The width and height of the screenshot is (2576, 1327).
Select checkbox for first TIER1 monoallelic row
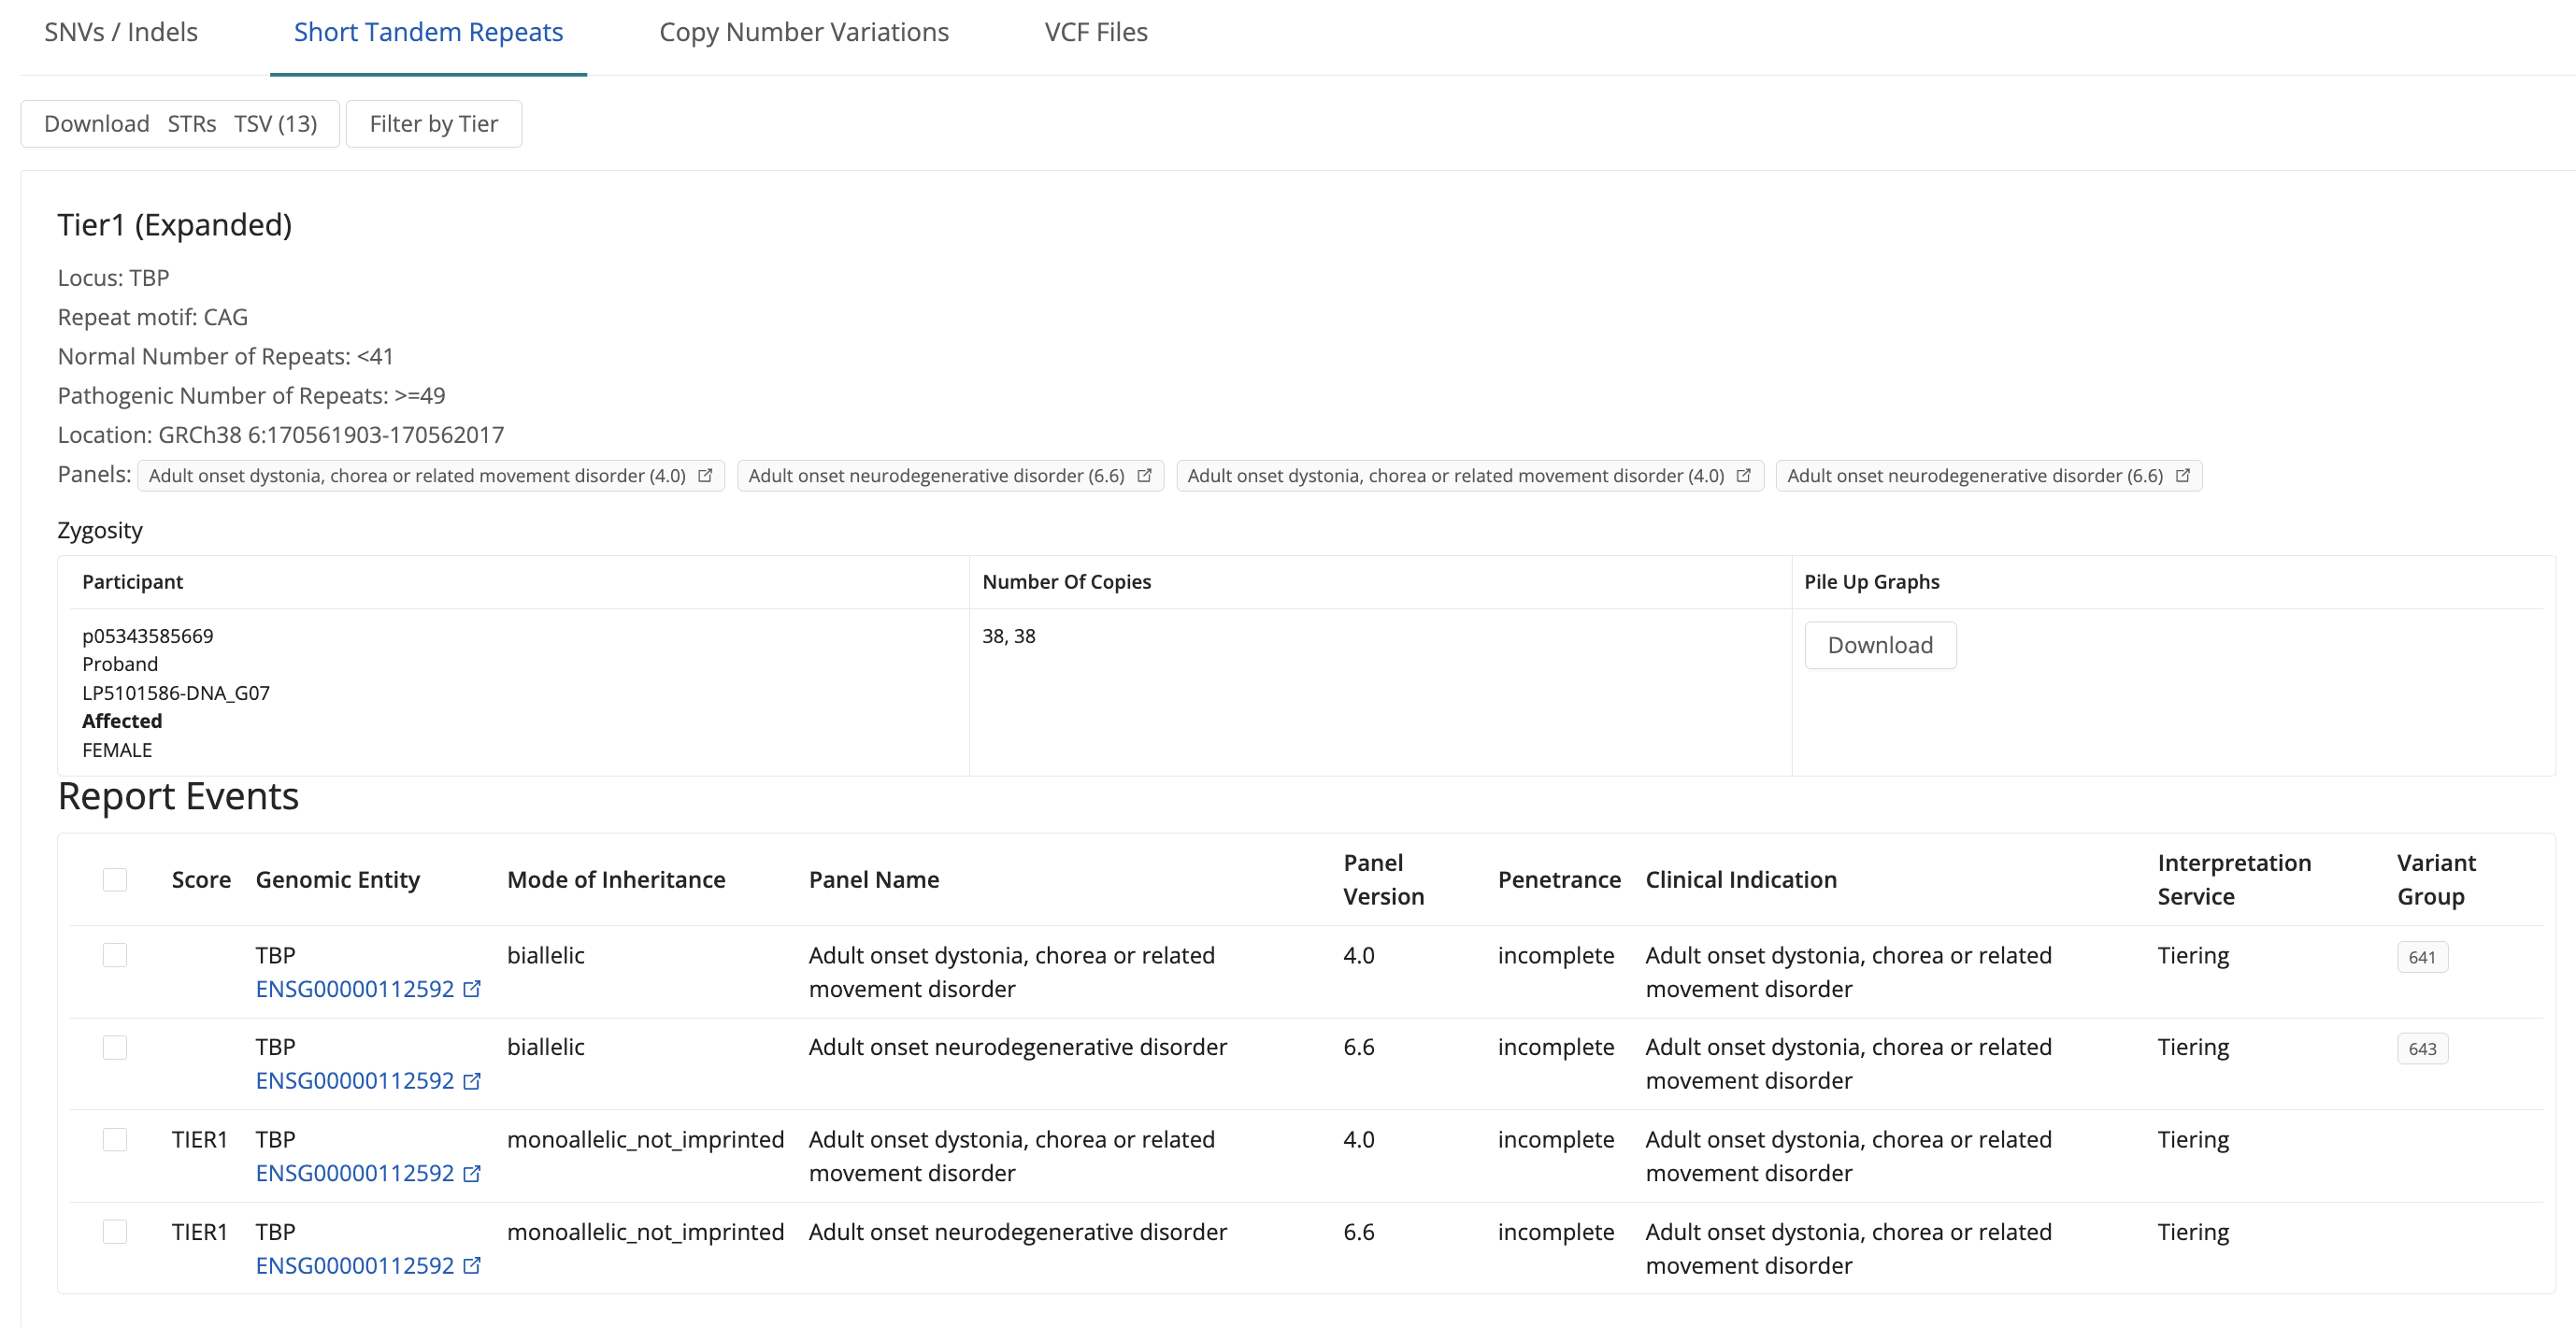point(115,1139)
